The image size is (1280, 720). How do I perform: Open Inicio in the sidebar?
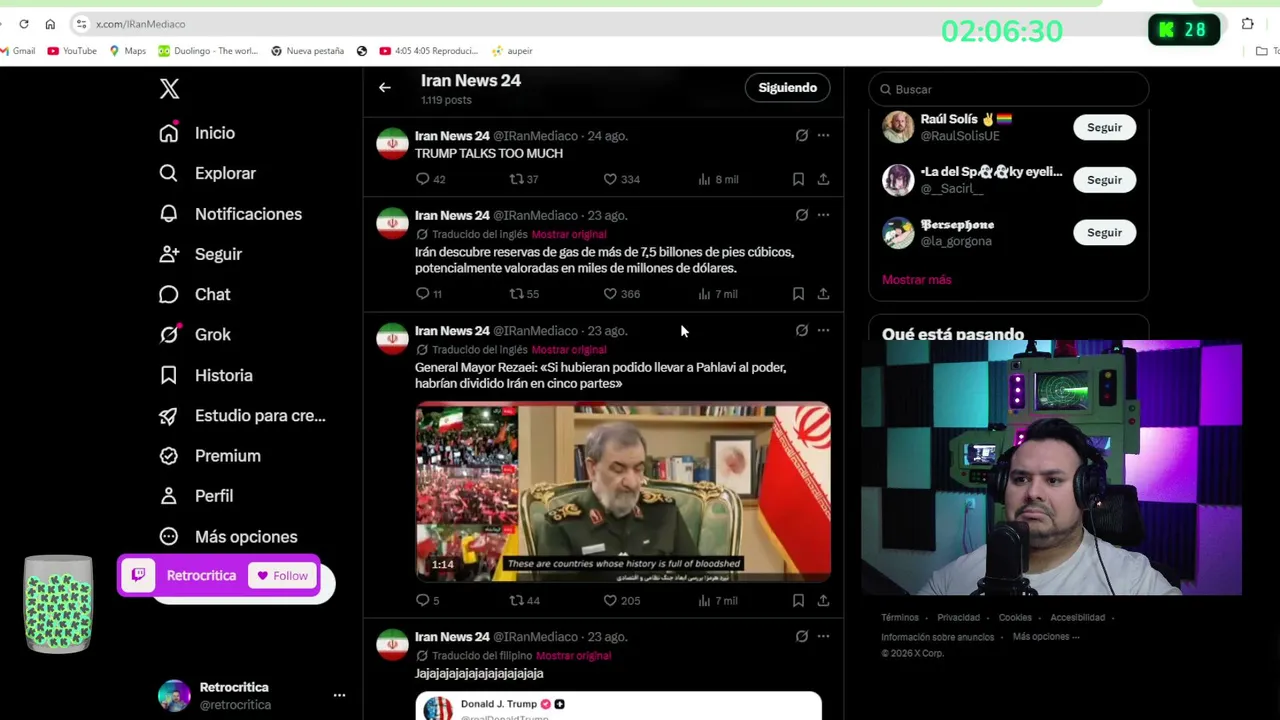pyautogui.click(x=197, y=133)
